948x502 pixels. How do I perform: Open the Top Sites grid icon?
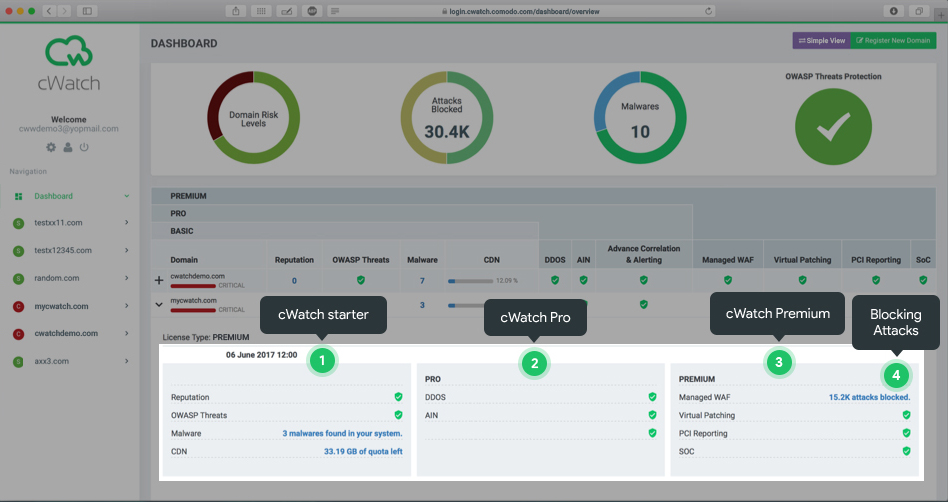261,11
